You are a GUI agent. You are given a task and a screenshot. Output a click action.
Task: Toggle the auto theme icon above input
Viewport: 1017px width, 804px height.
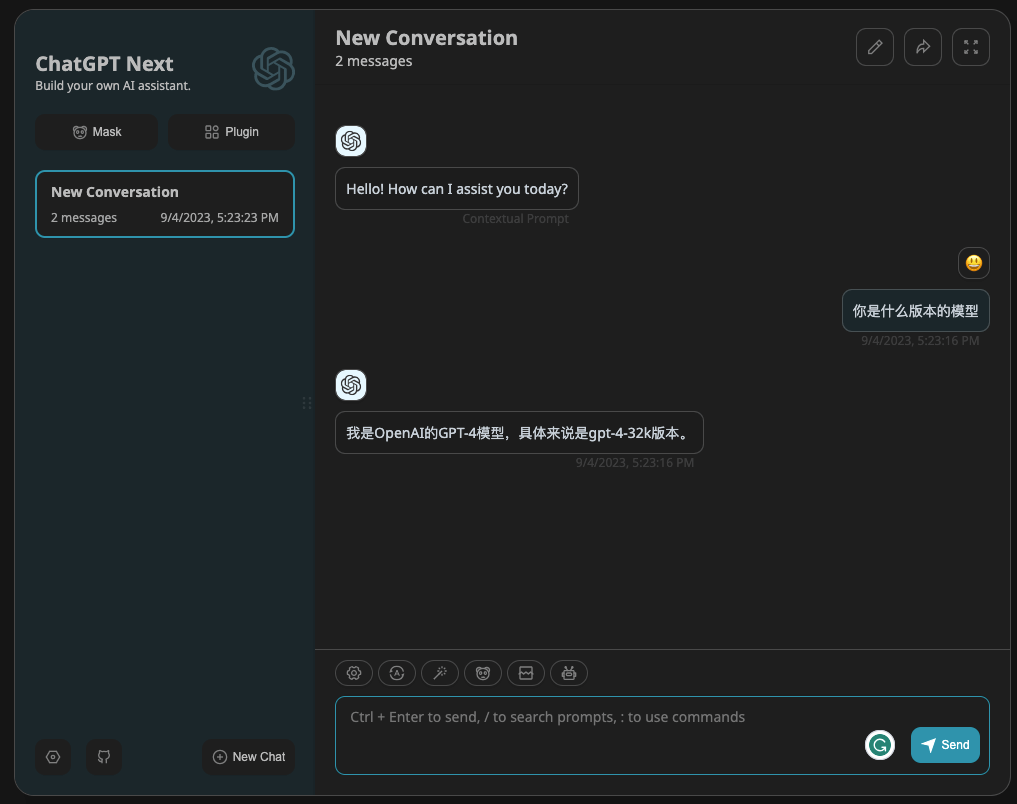click(397, 673)
